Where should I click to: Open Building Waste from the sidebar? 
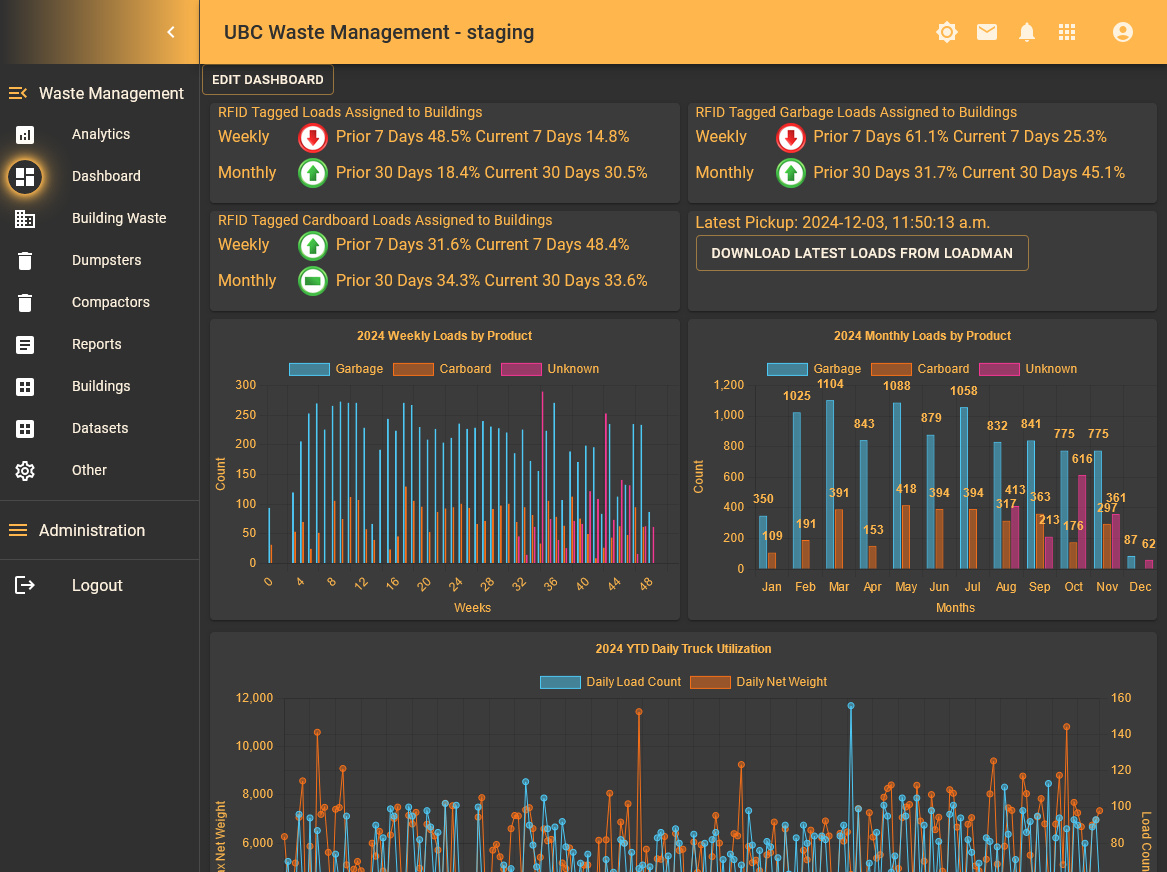pyautogui.click(x=119, y=218)
